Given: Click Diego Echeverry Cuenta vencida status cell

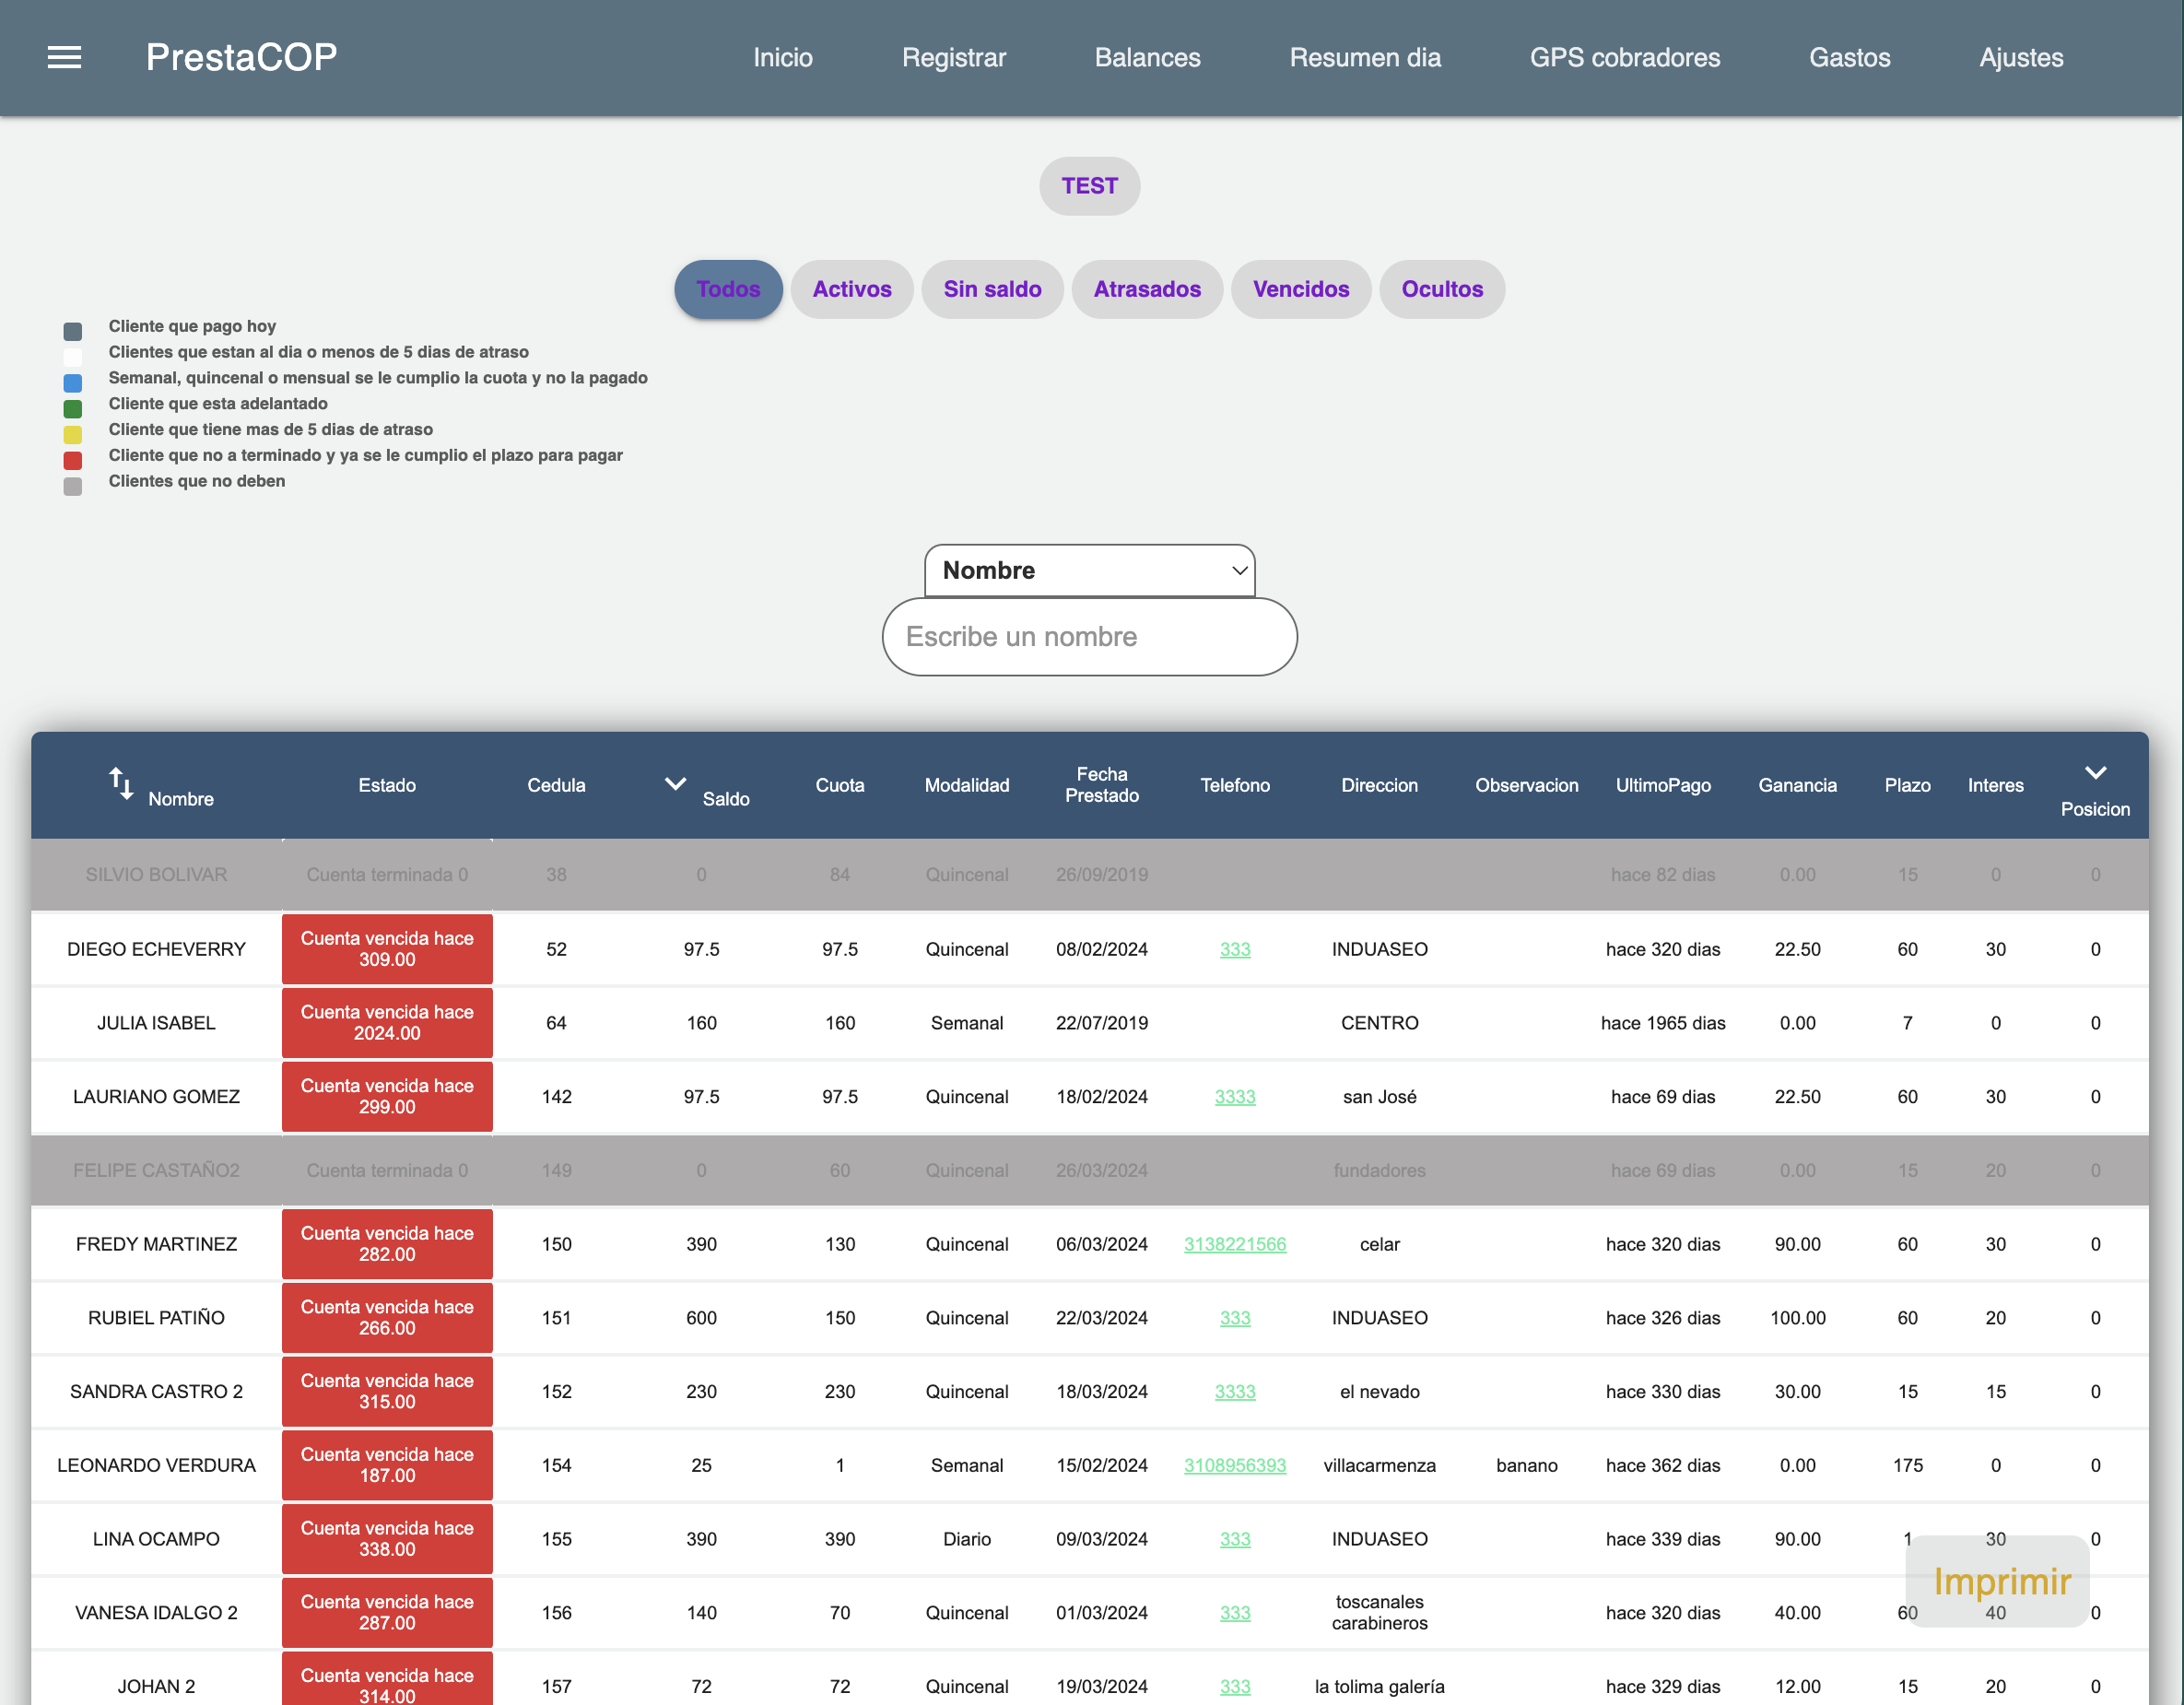Looking at the screenshot, I should point(387,949).
